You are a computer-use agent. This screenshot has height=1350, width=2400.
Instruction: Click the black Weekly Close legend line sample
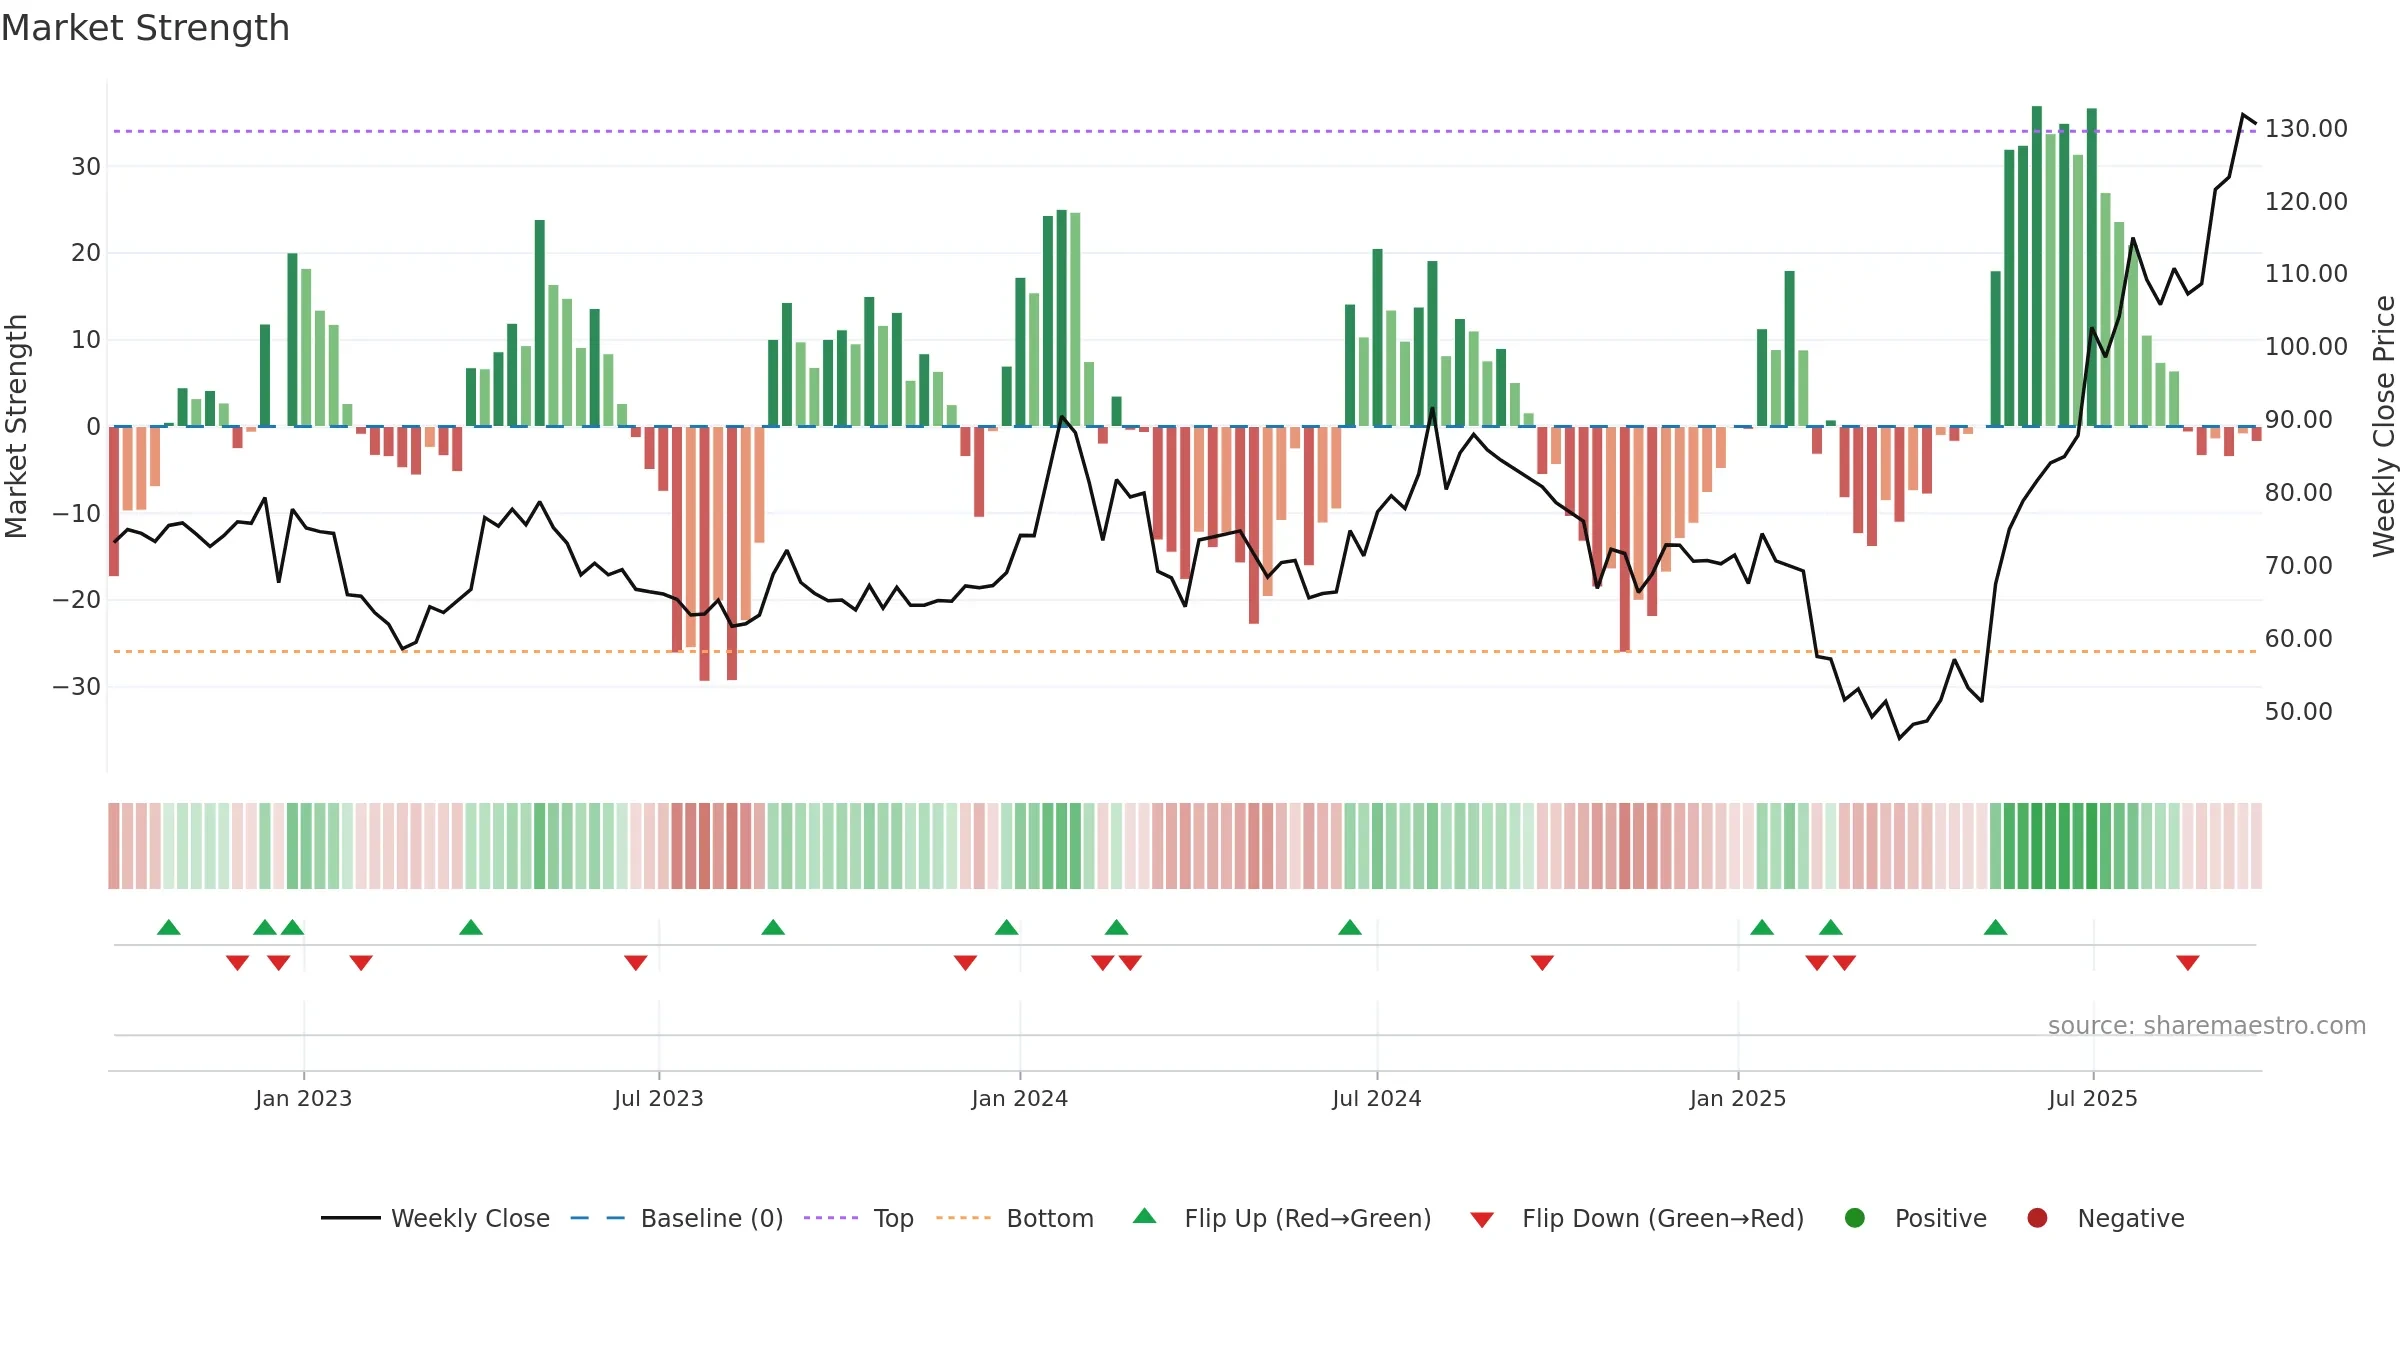(351, 1218)
